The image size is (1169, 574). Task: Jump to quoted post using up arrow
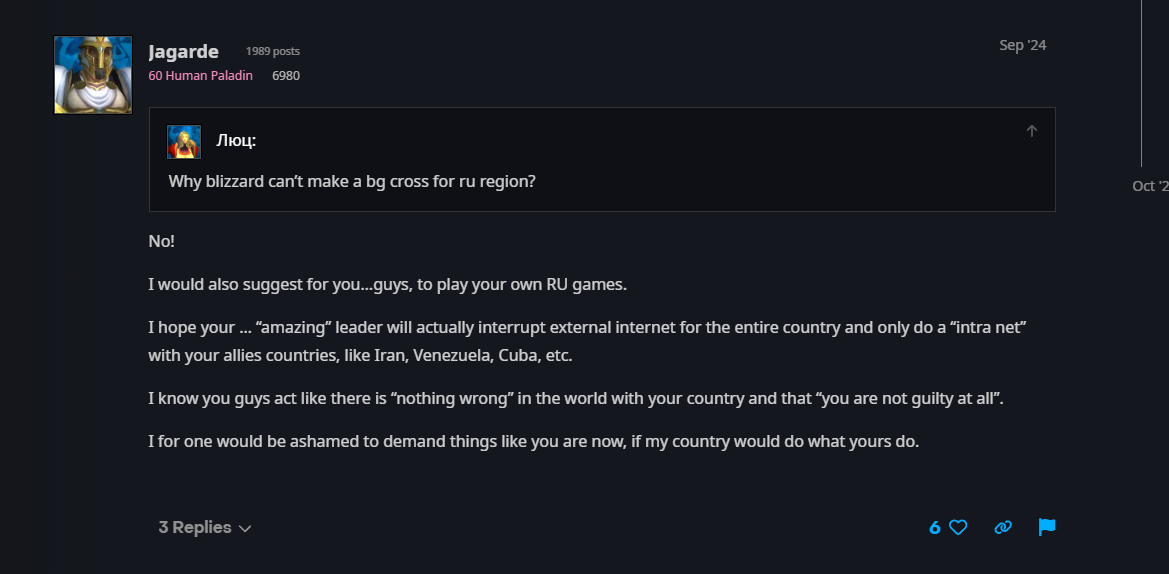[x=1032, y=131]
